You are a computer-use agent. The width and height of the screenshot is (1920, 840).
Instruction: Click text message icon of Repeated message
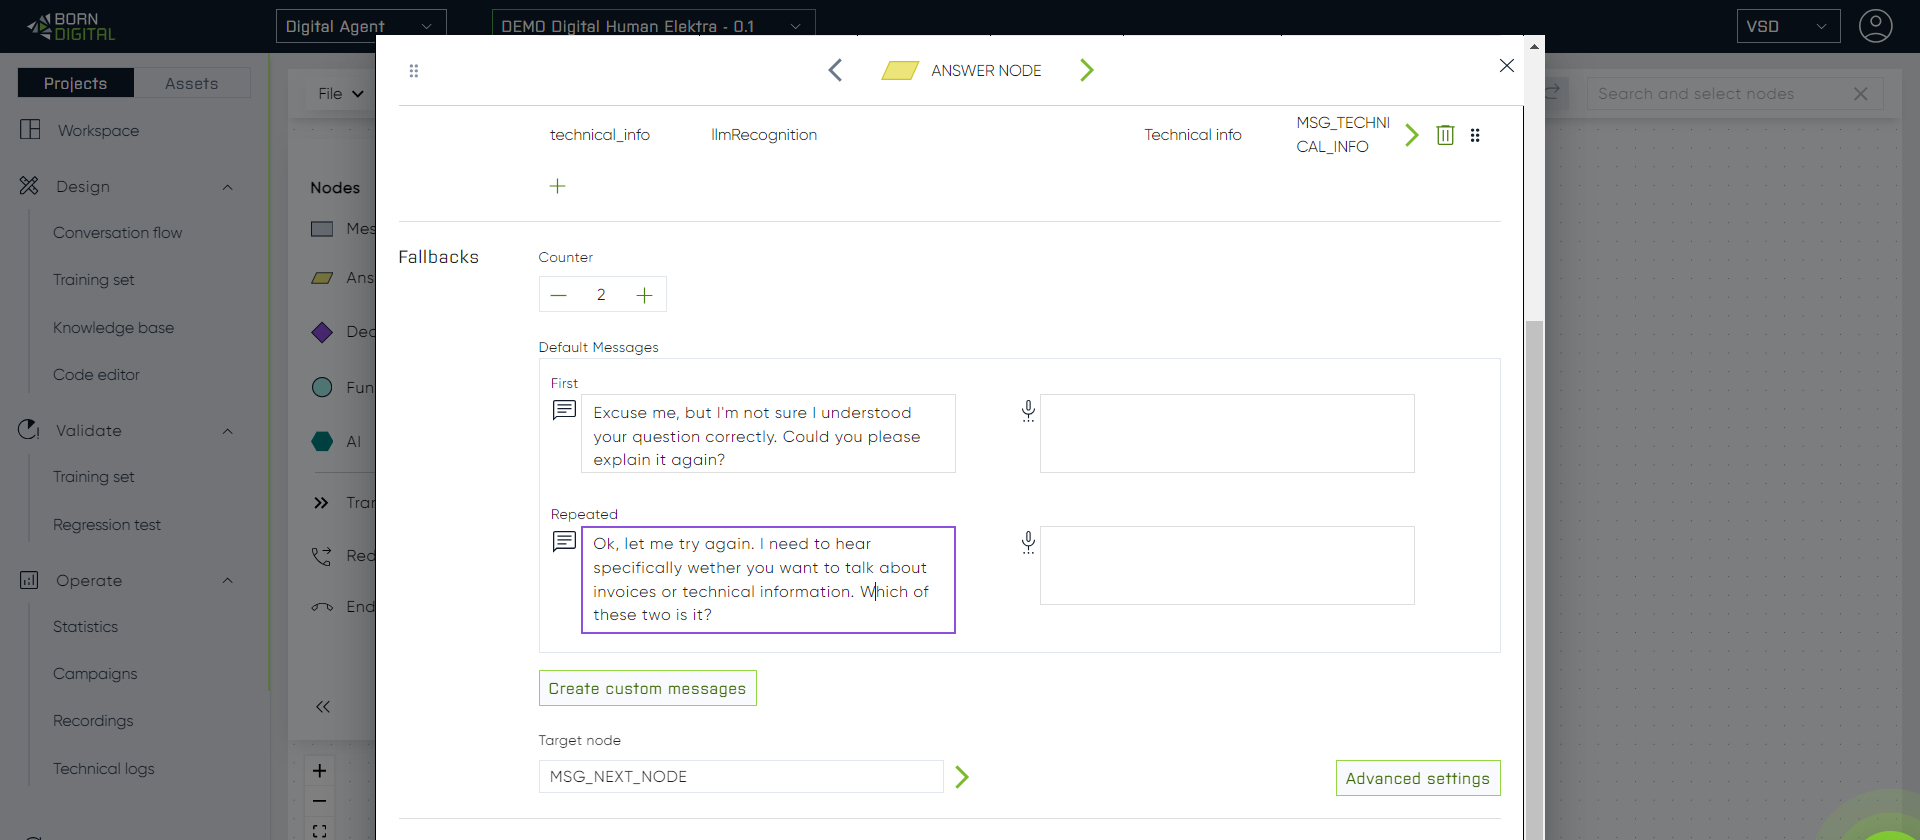(564, 542)
